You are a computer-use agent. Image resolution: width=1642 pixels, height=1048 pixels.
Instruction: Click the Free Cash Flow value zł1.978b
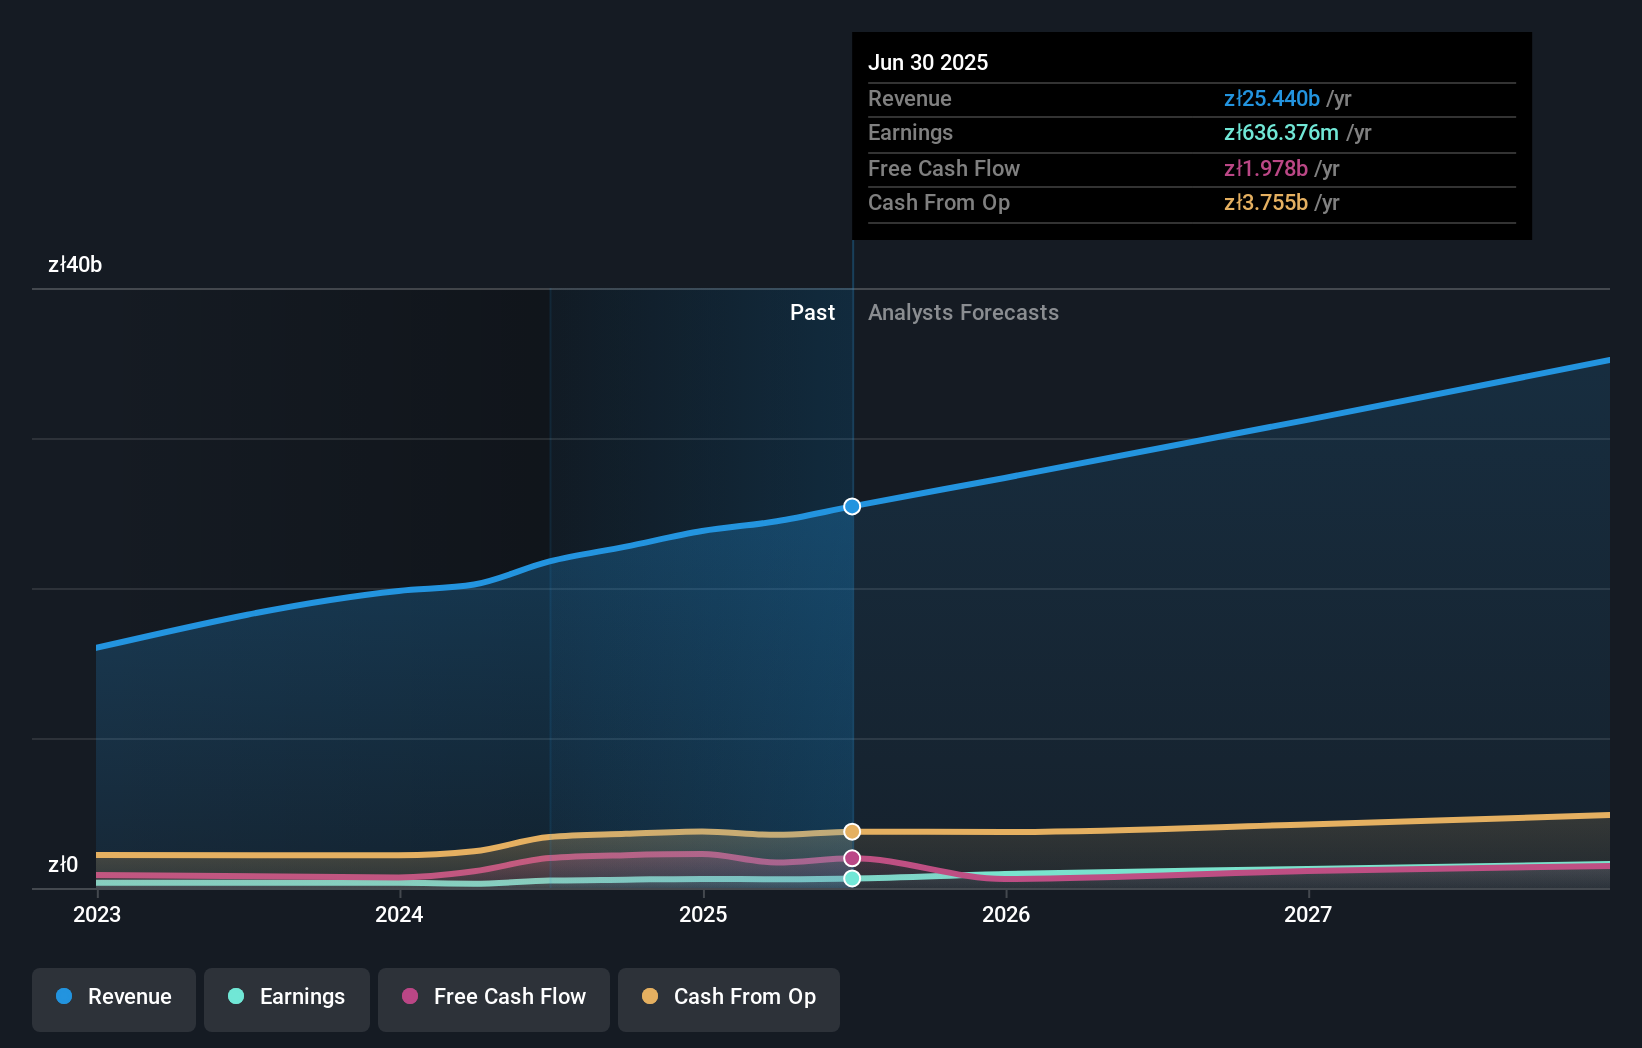[1266, 168]
